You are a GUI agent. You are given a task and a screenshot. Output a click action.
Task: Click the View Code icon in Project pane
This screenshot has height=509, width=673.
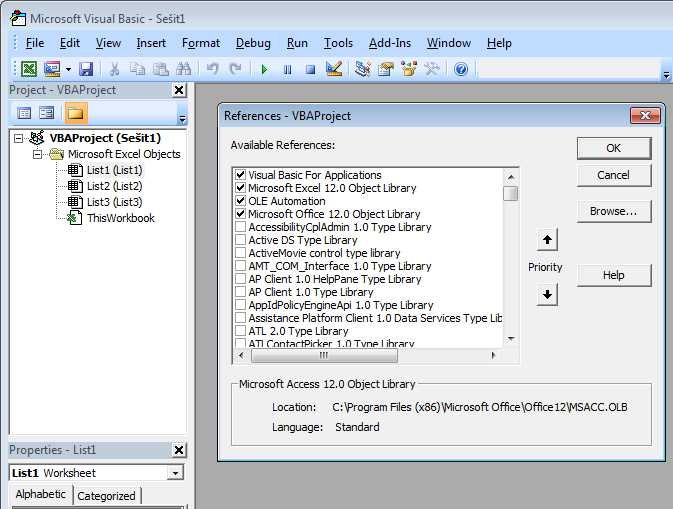click(x=24, y=113)
